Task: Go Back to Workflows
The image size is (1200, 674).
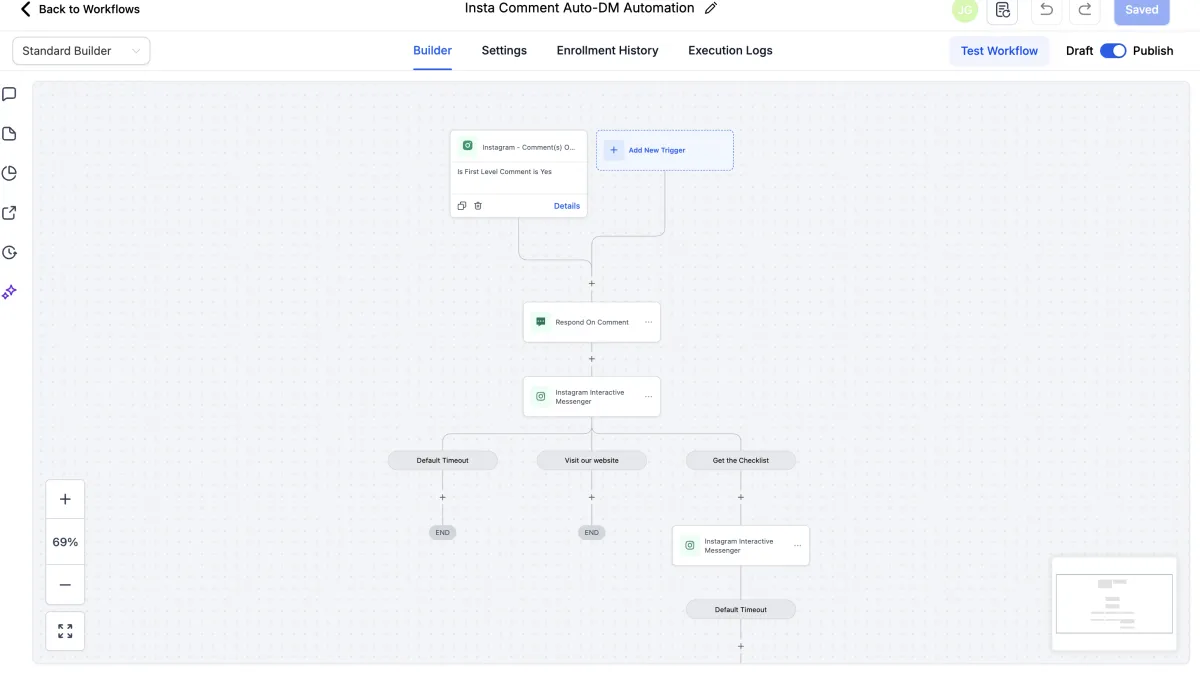Action: pos(80,10)
